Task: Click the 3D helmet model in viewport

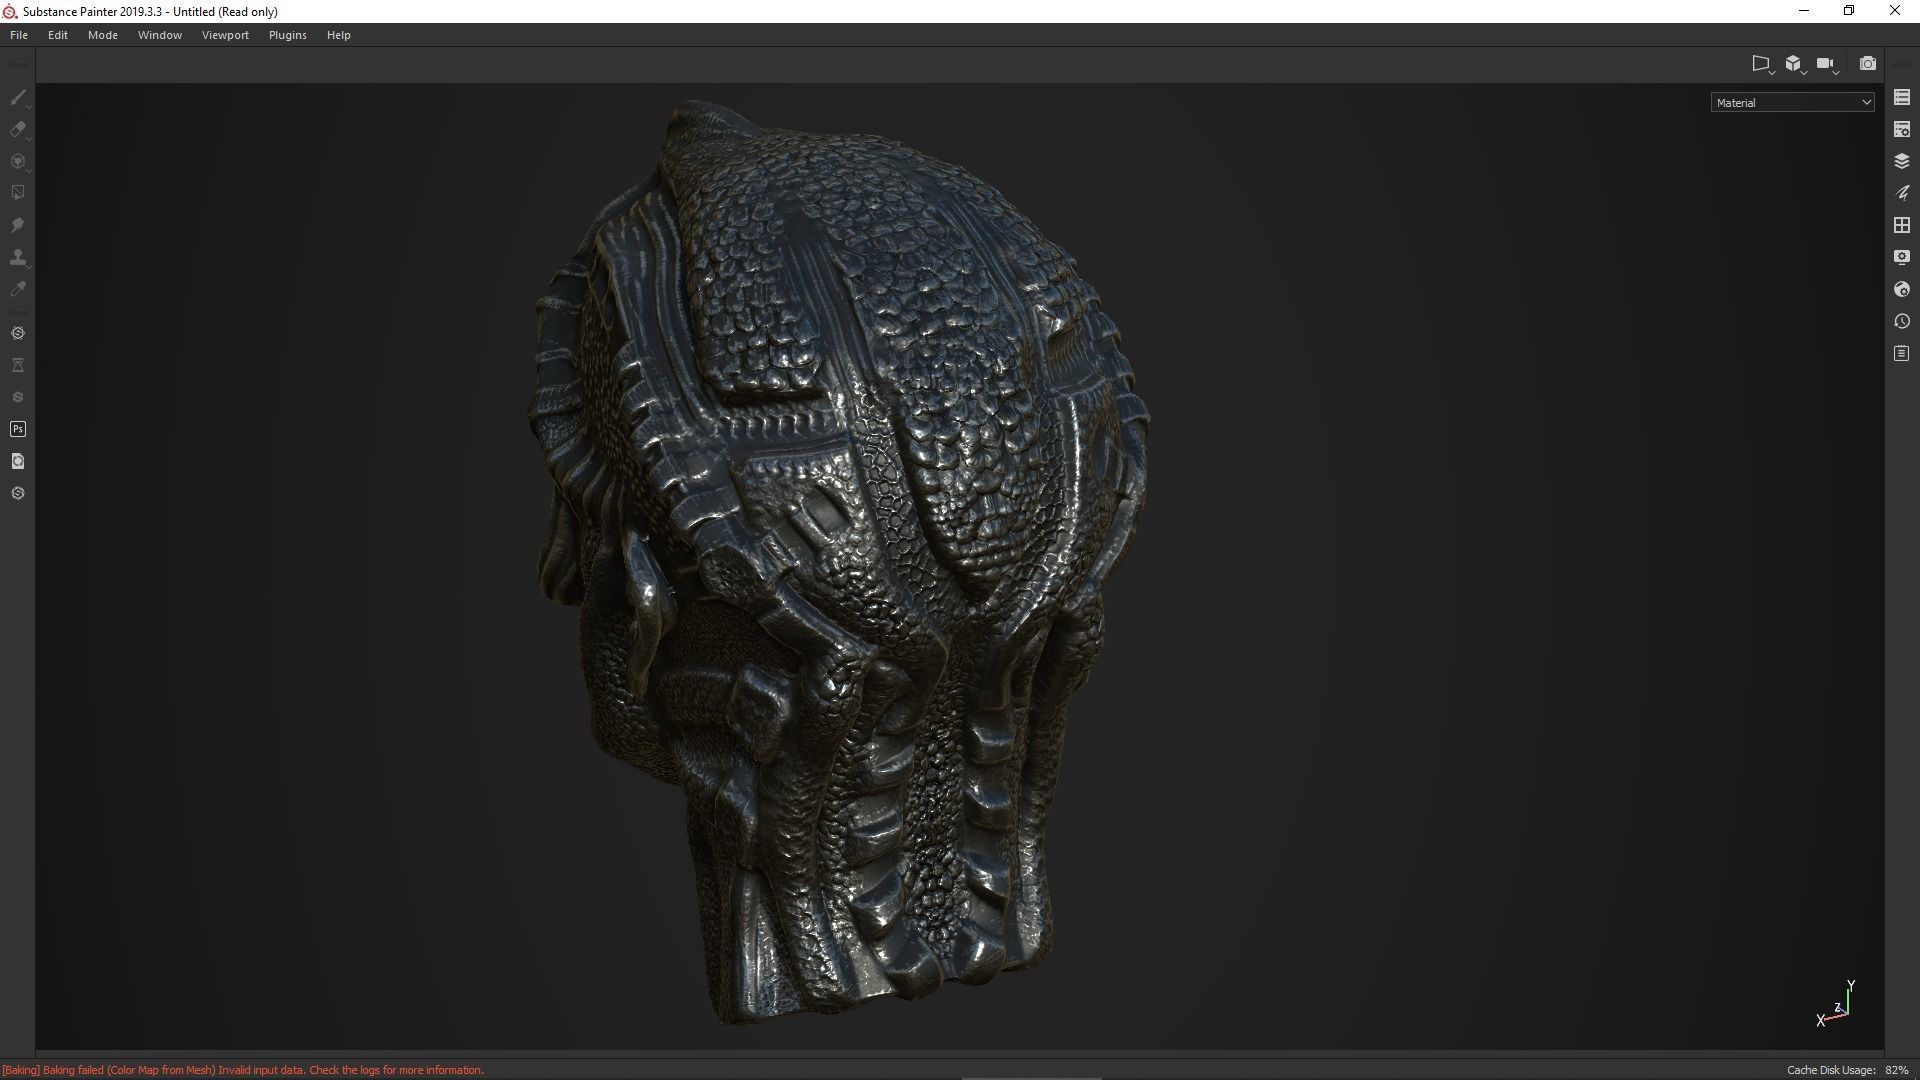Action: pyautogui.click(x=838, y=560)
